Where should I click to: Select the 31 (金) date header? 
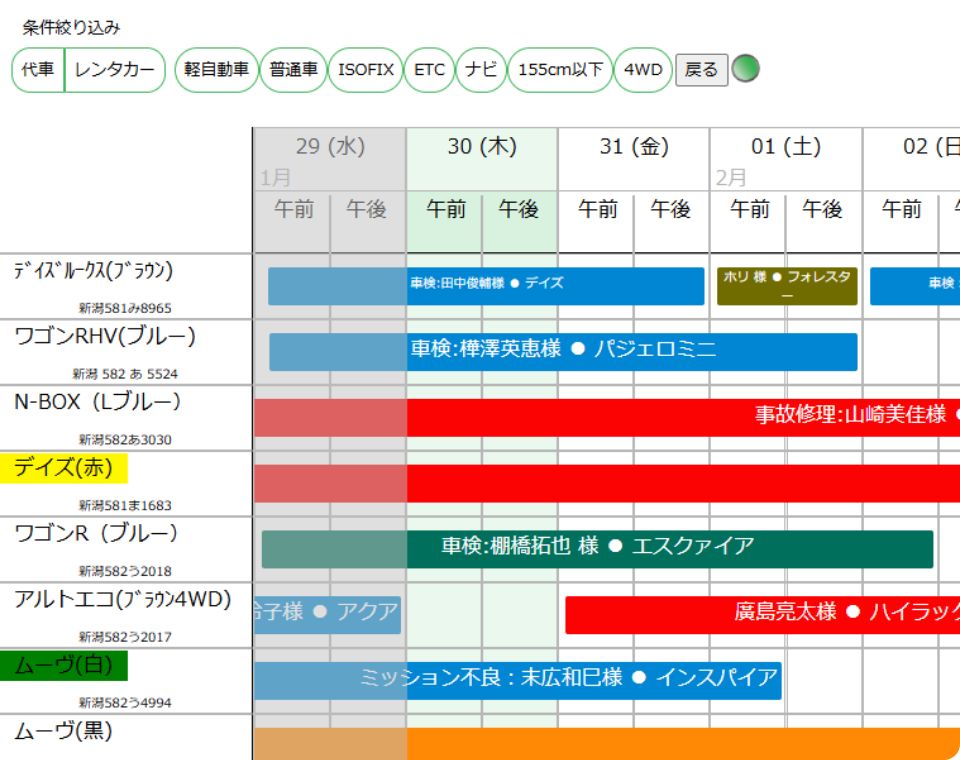pos(634,146)
